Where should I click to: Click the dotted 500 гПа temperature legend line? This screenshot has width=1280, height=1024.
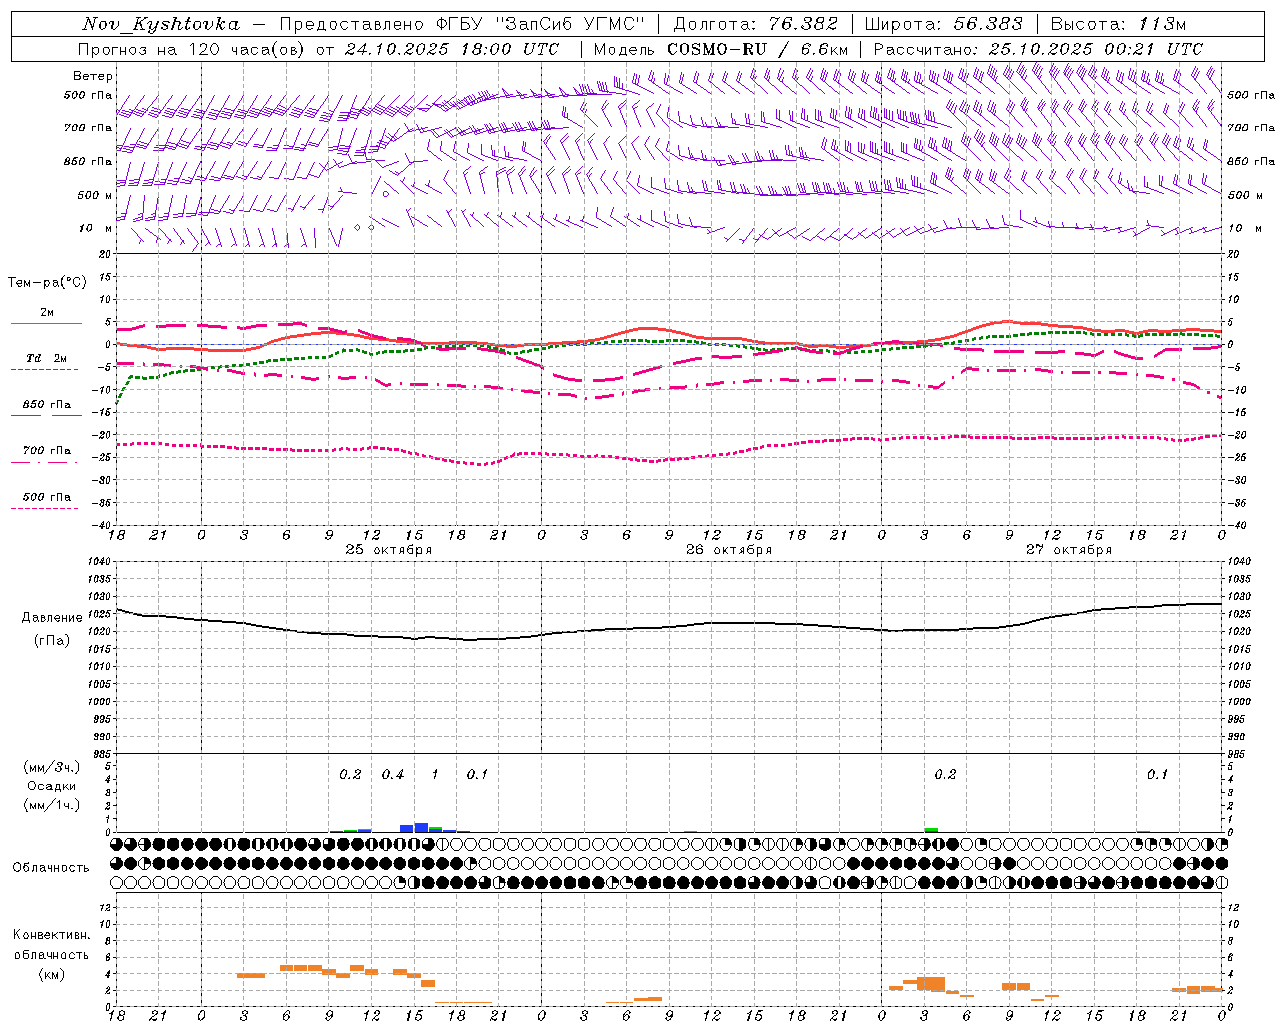click(x=44, y=509)
